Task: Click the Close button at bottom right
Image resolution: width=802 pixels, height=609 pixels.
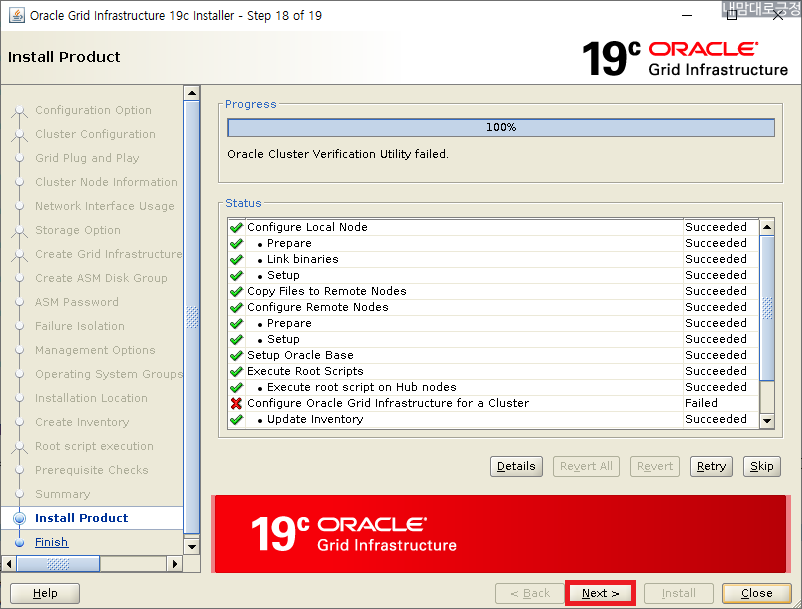Action: pyautogui.click(x=756, y=593)
